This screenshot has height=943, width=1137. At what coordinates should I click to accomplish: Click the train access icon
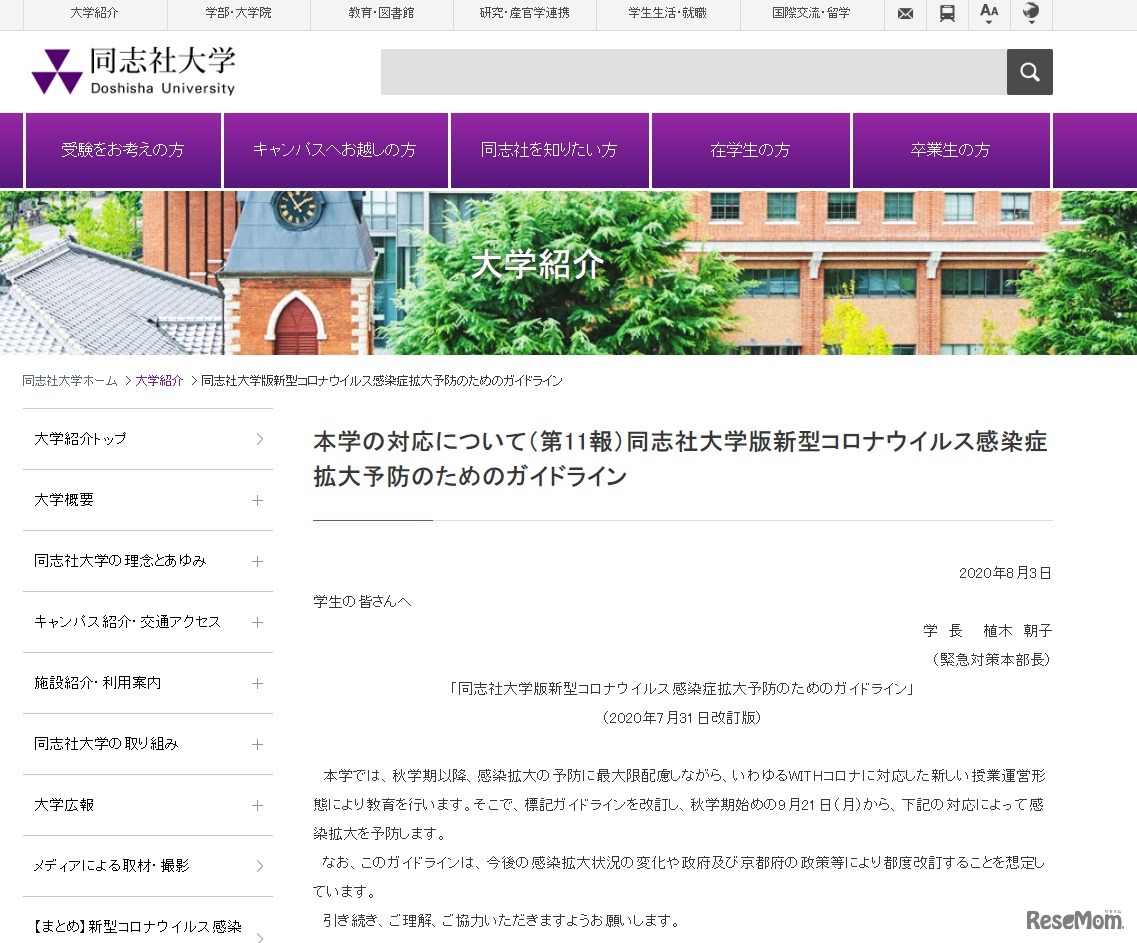coord(947,14)
